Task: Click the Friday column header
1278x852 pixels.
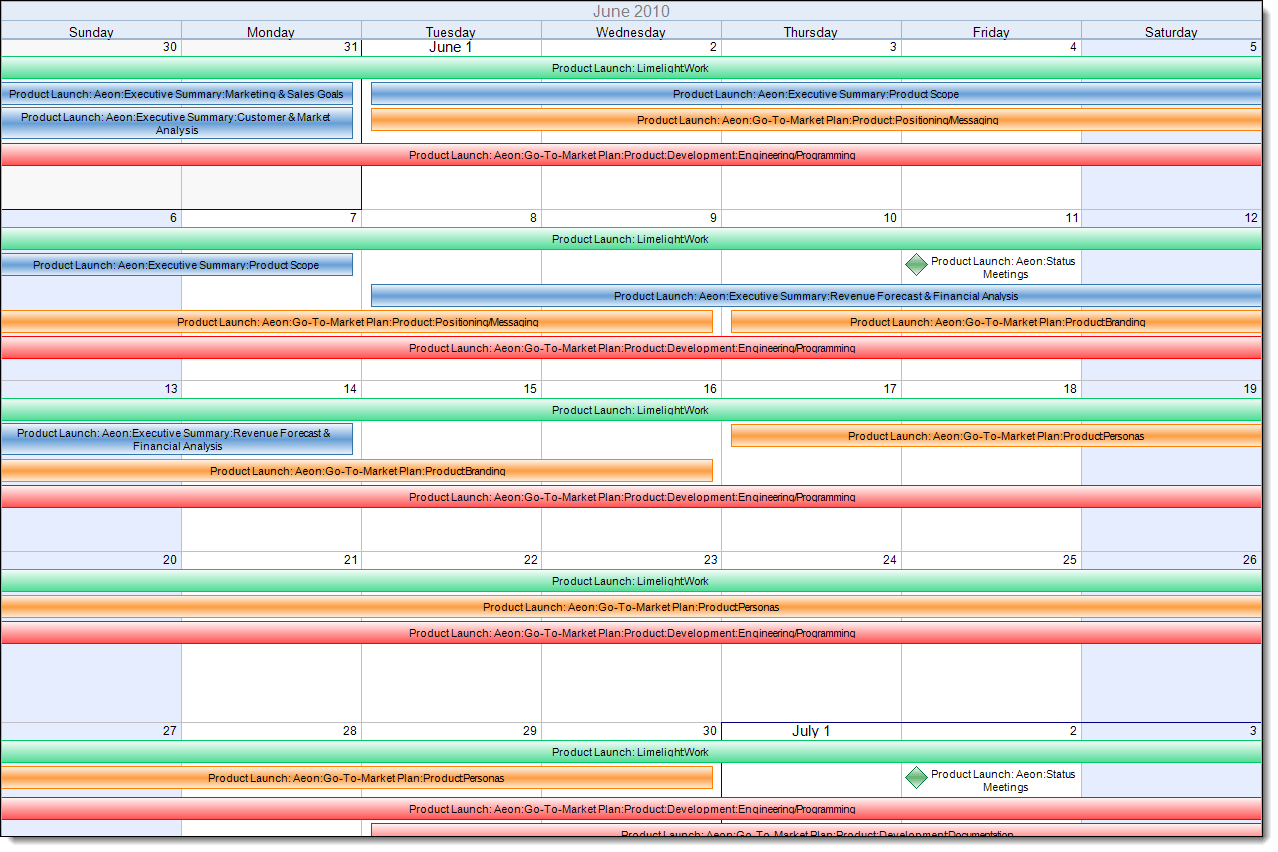Action: click(x=991, y=32)
